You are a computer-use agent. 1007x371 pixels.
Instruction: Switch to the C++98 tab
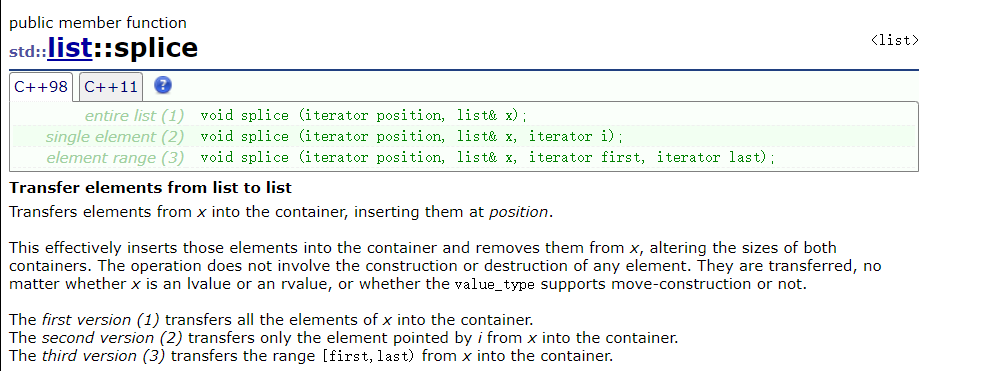pyautogui.click(x=41, y=86)
